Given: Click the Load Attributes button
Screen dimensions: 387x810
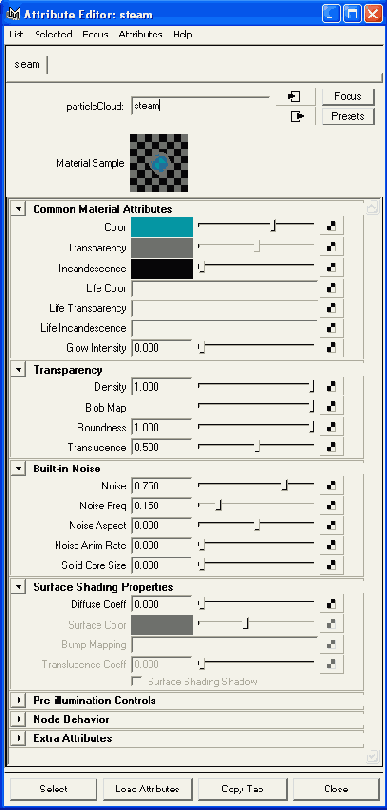Looking at the screenshot, I should coord(147,789).
